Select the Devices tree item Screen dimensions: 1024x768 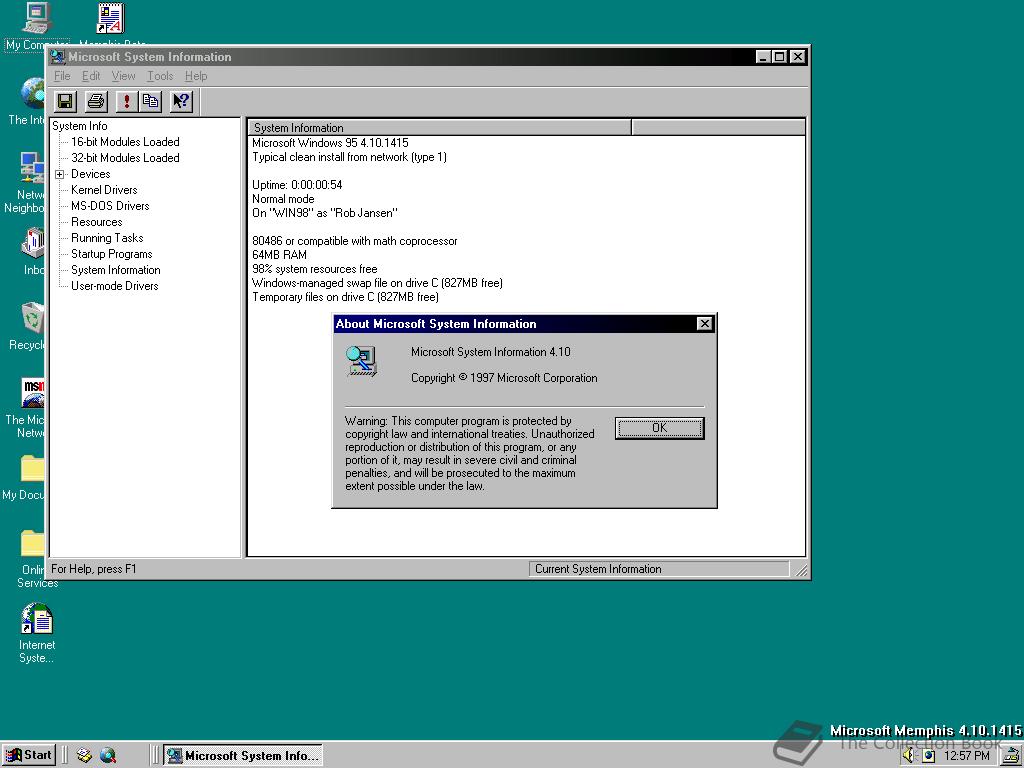point(91,174)
